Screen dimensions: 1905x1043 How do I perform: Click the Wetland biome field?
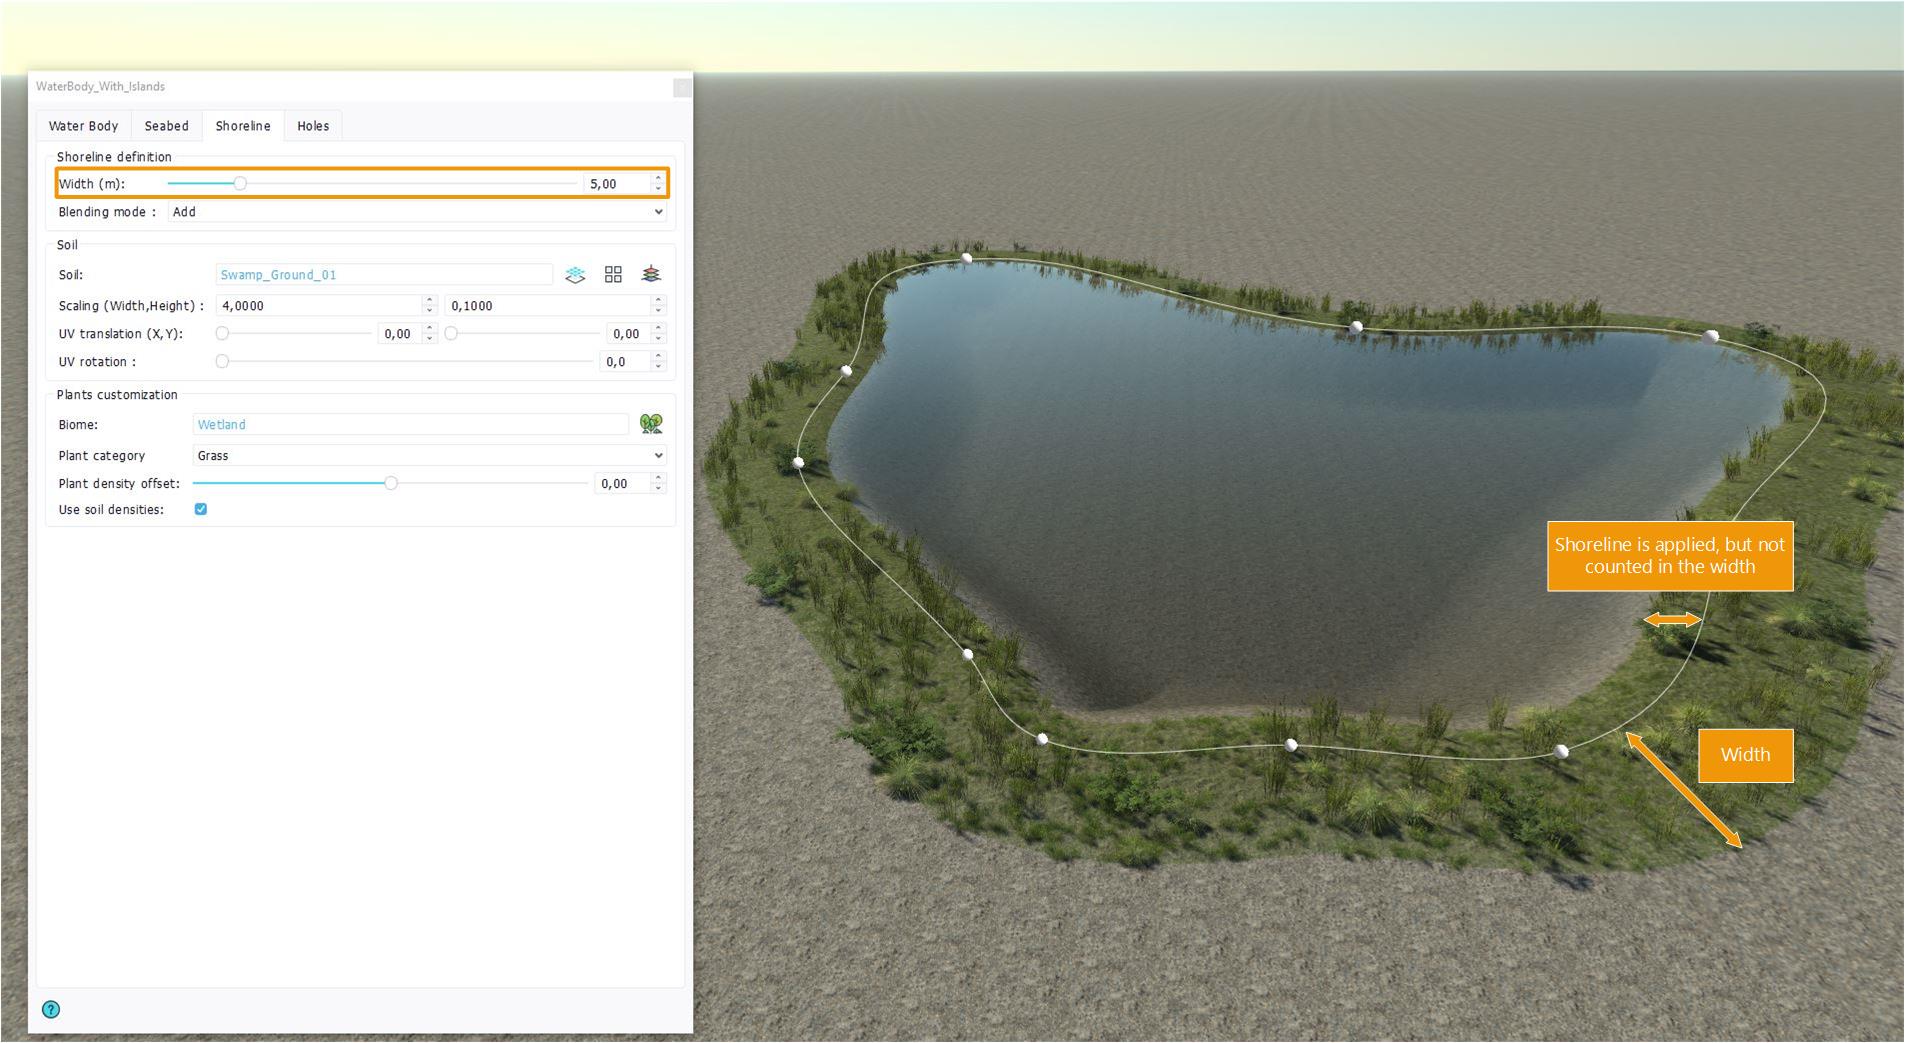coord(410,425)
